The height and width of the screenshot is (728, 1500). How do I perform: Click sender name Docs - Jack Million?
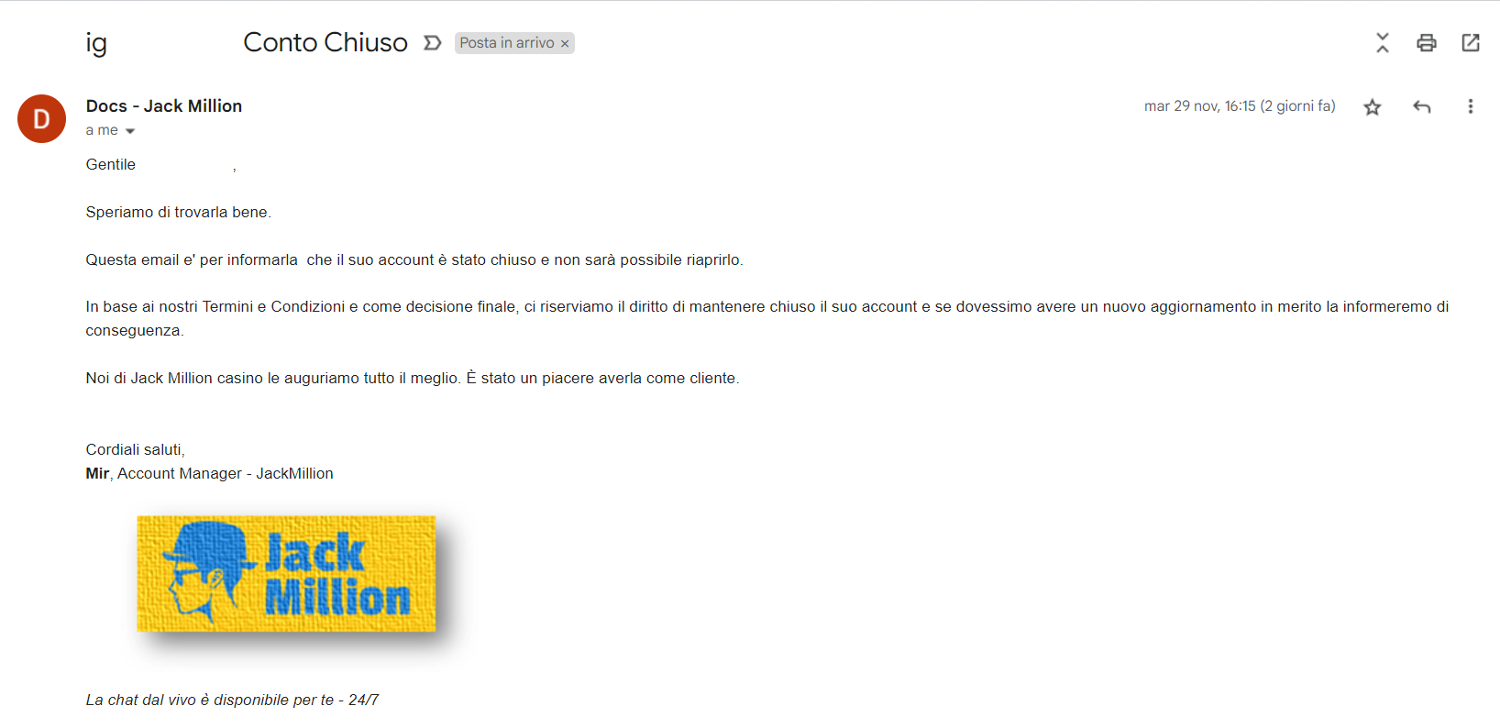tap(164, 106)
